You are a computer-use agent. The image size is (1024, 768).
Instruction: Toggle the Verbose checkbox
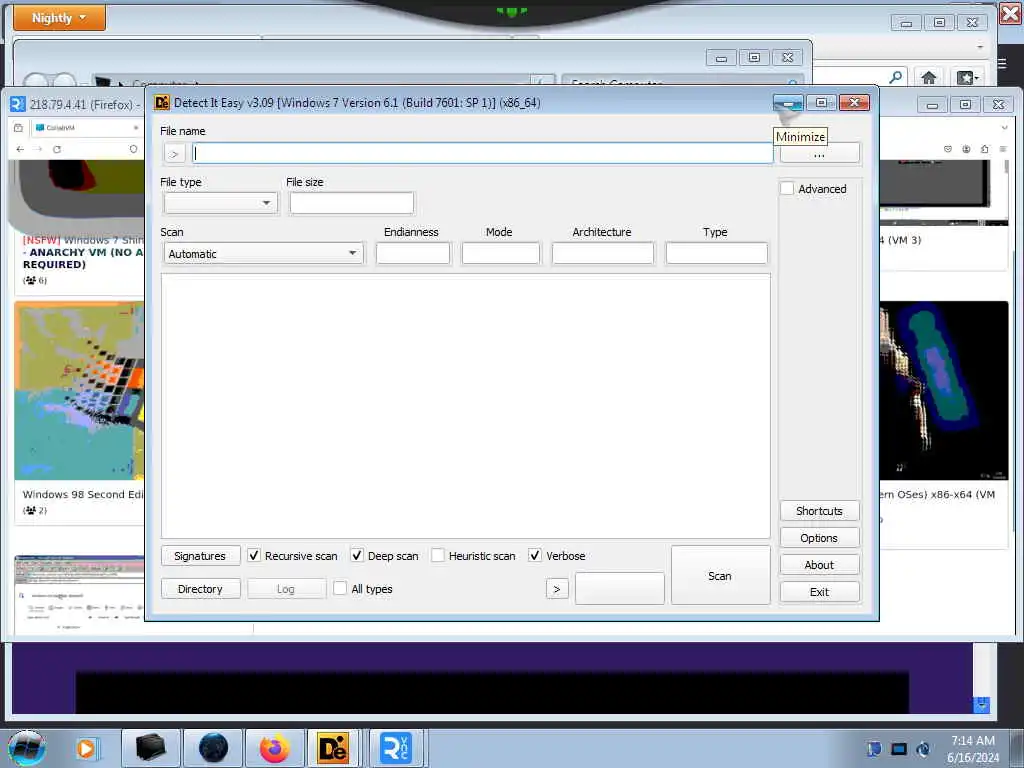[535, 556]
